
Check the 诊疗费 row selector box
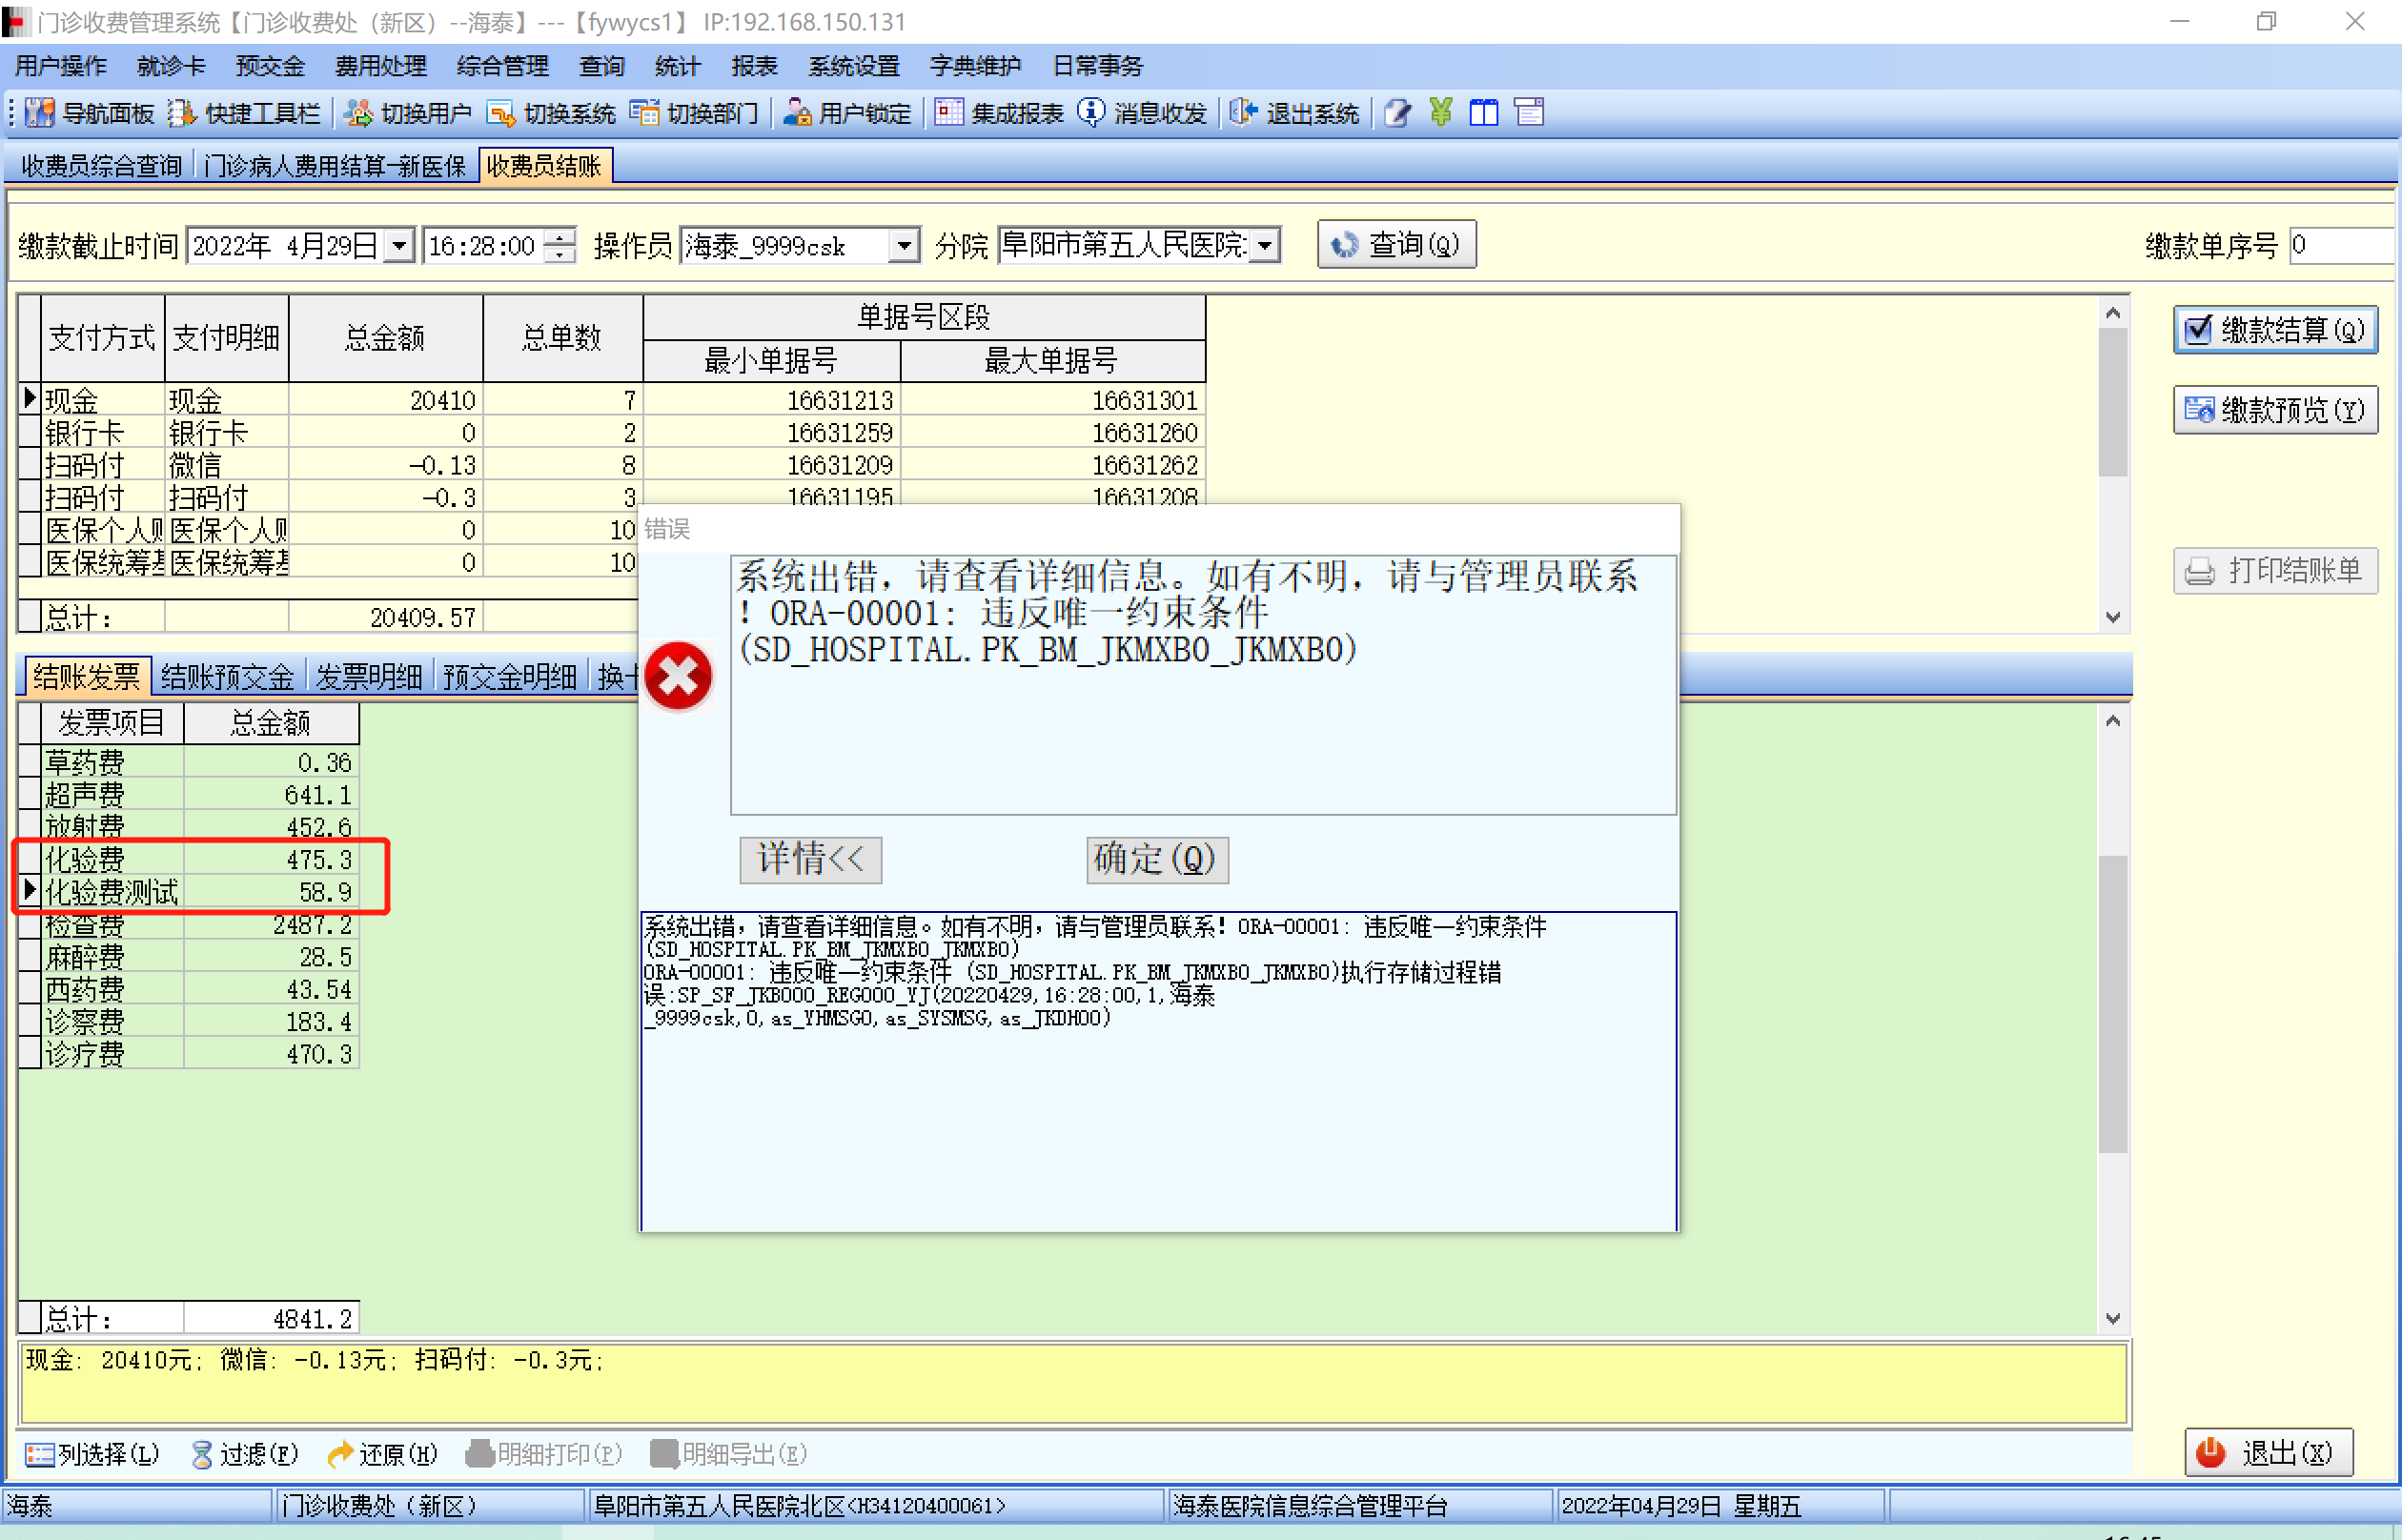pos(30,1054)
